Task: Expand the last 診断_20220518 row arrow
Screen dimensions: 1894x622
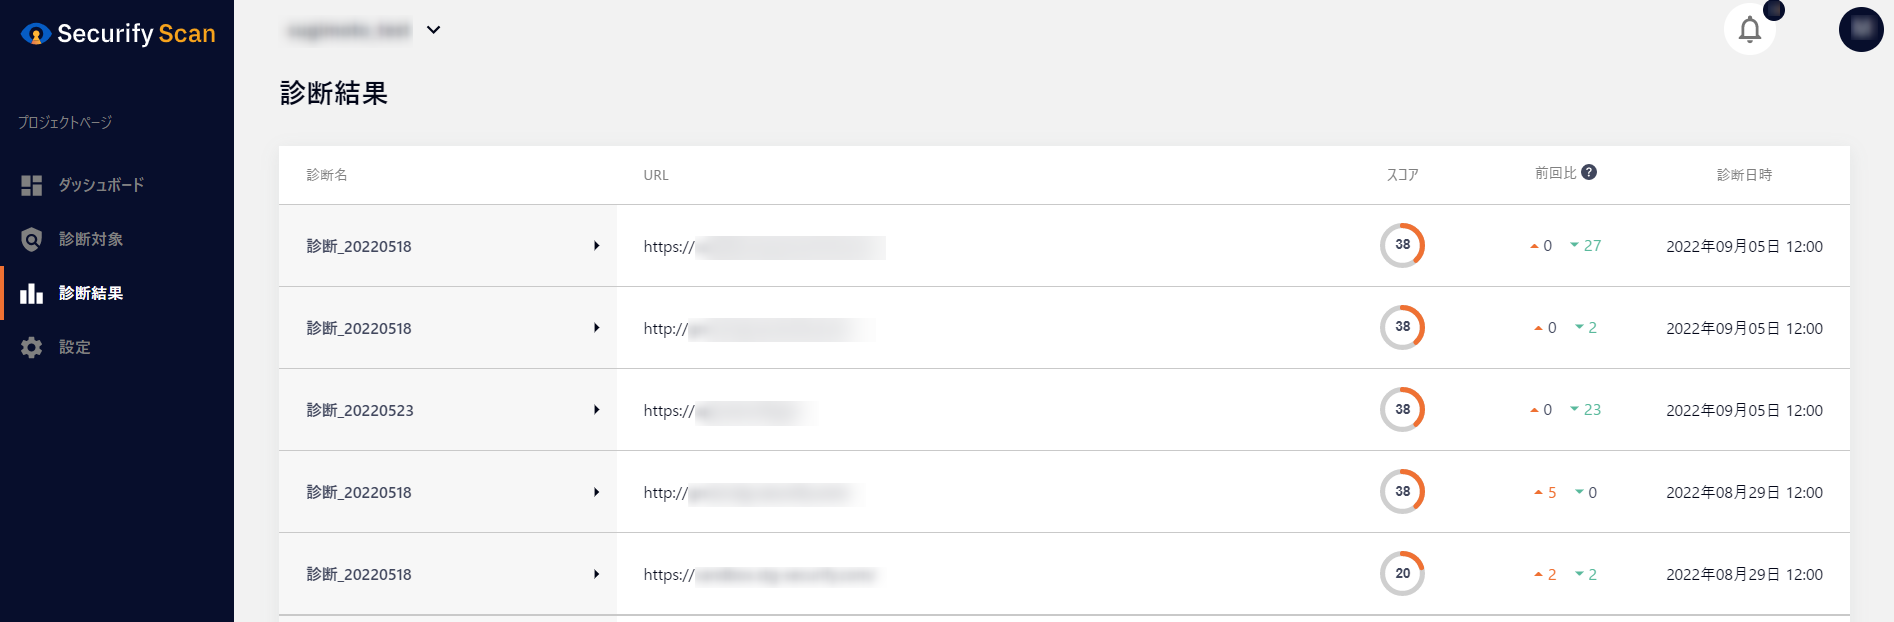Action: click(596, 574)
